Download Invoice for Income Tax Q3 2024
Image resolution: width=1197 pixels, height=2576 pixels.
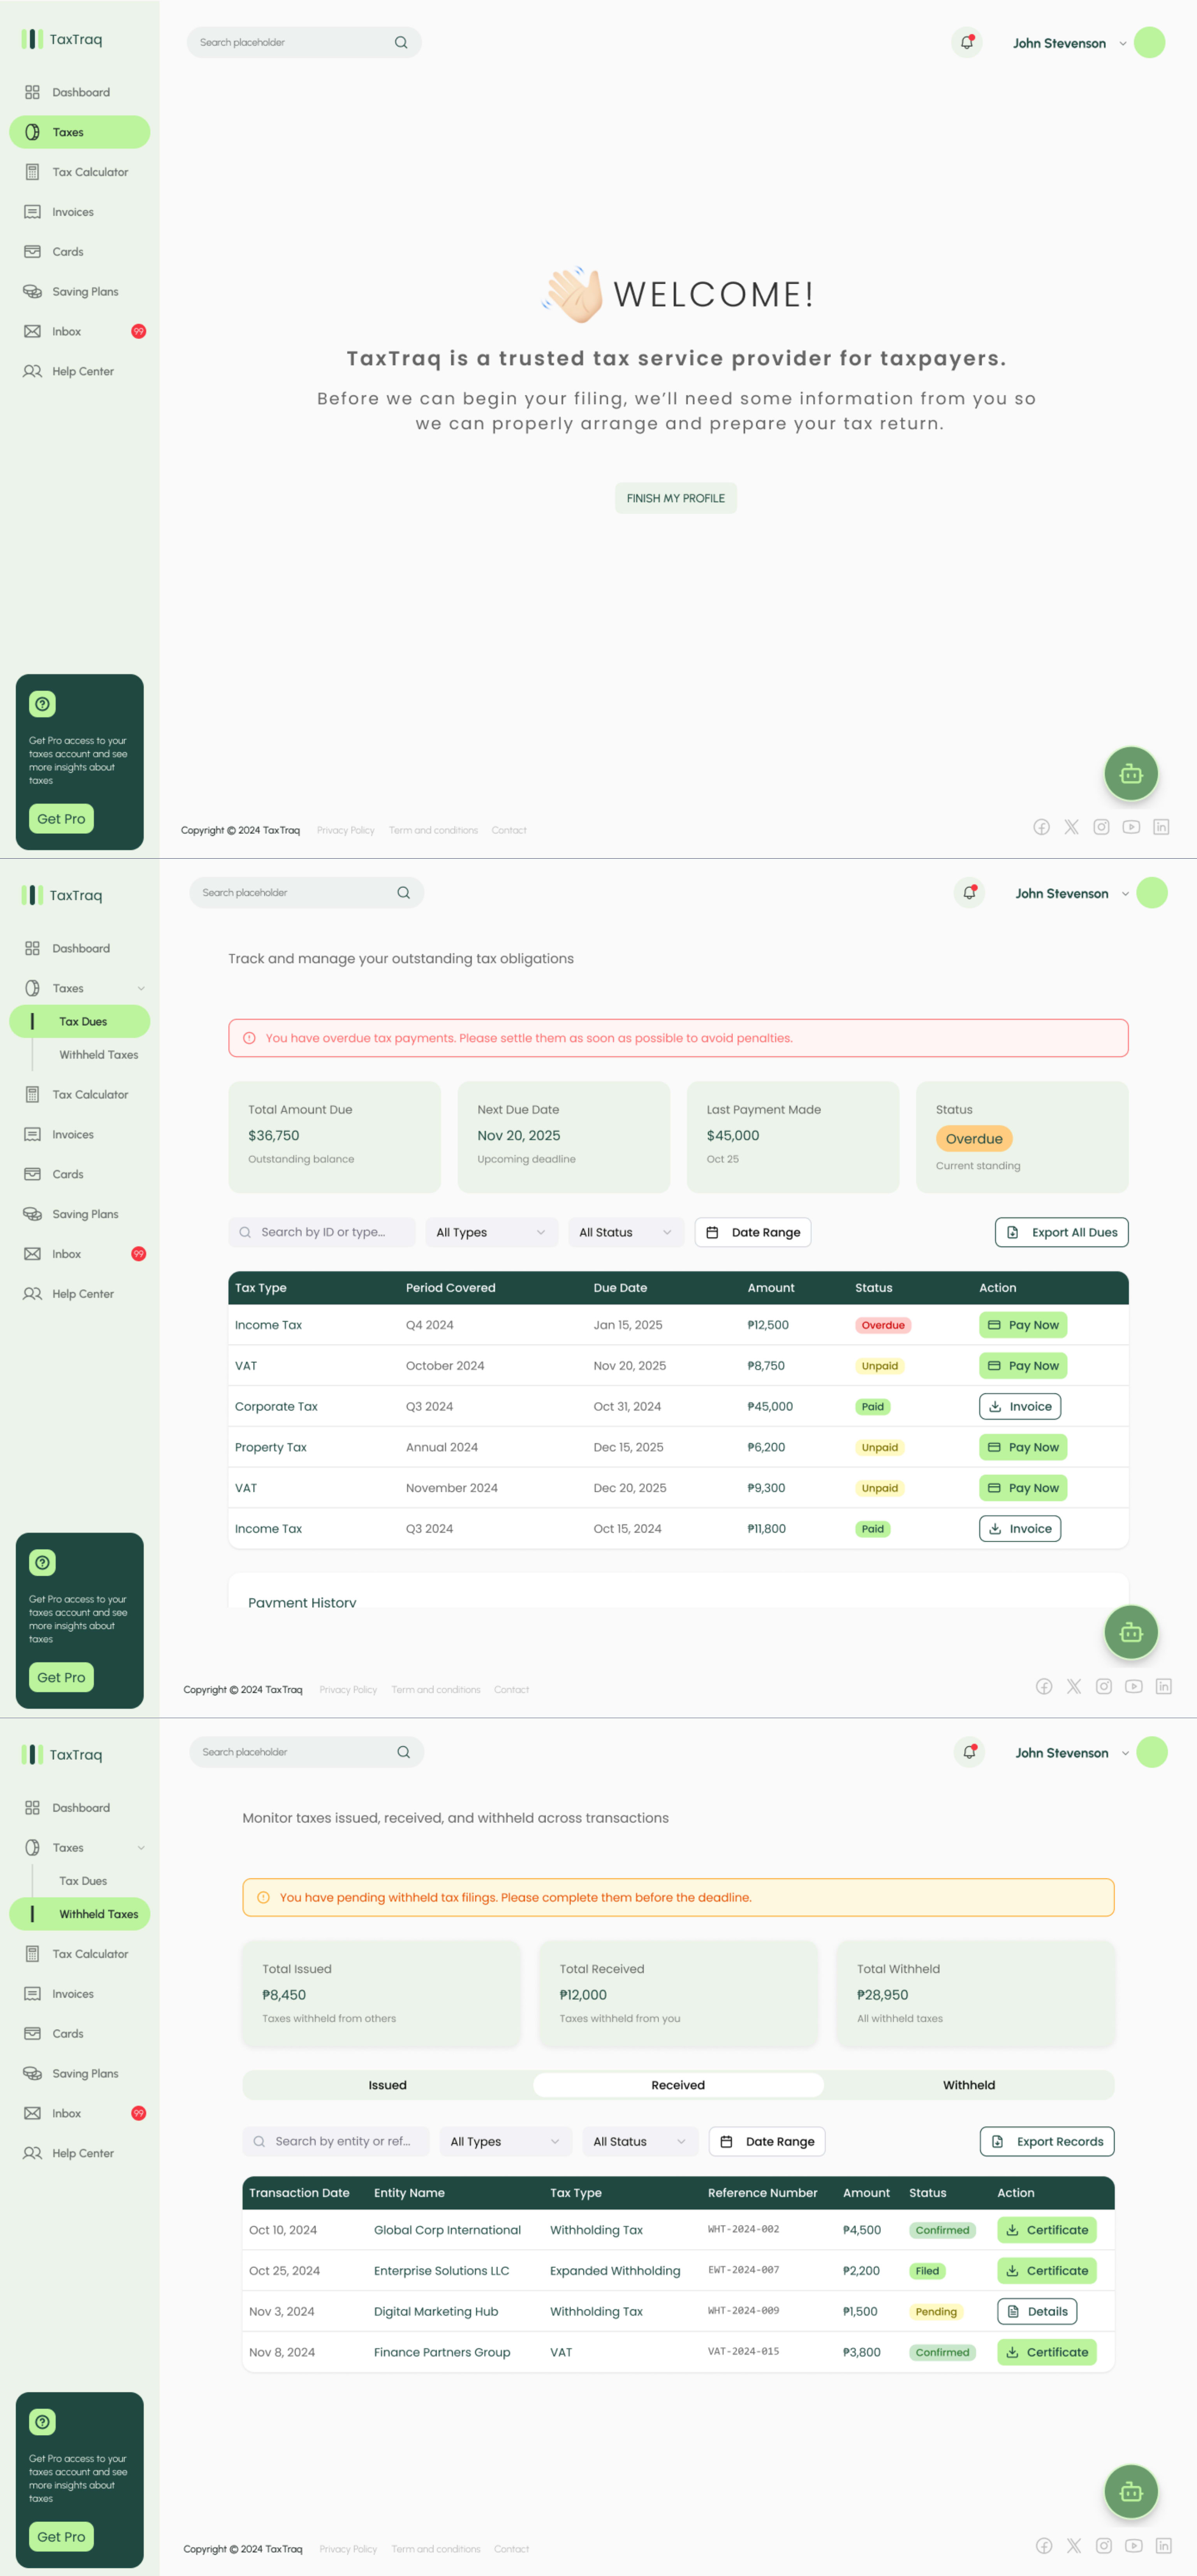coord(1020,1528)
